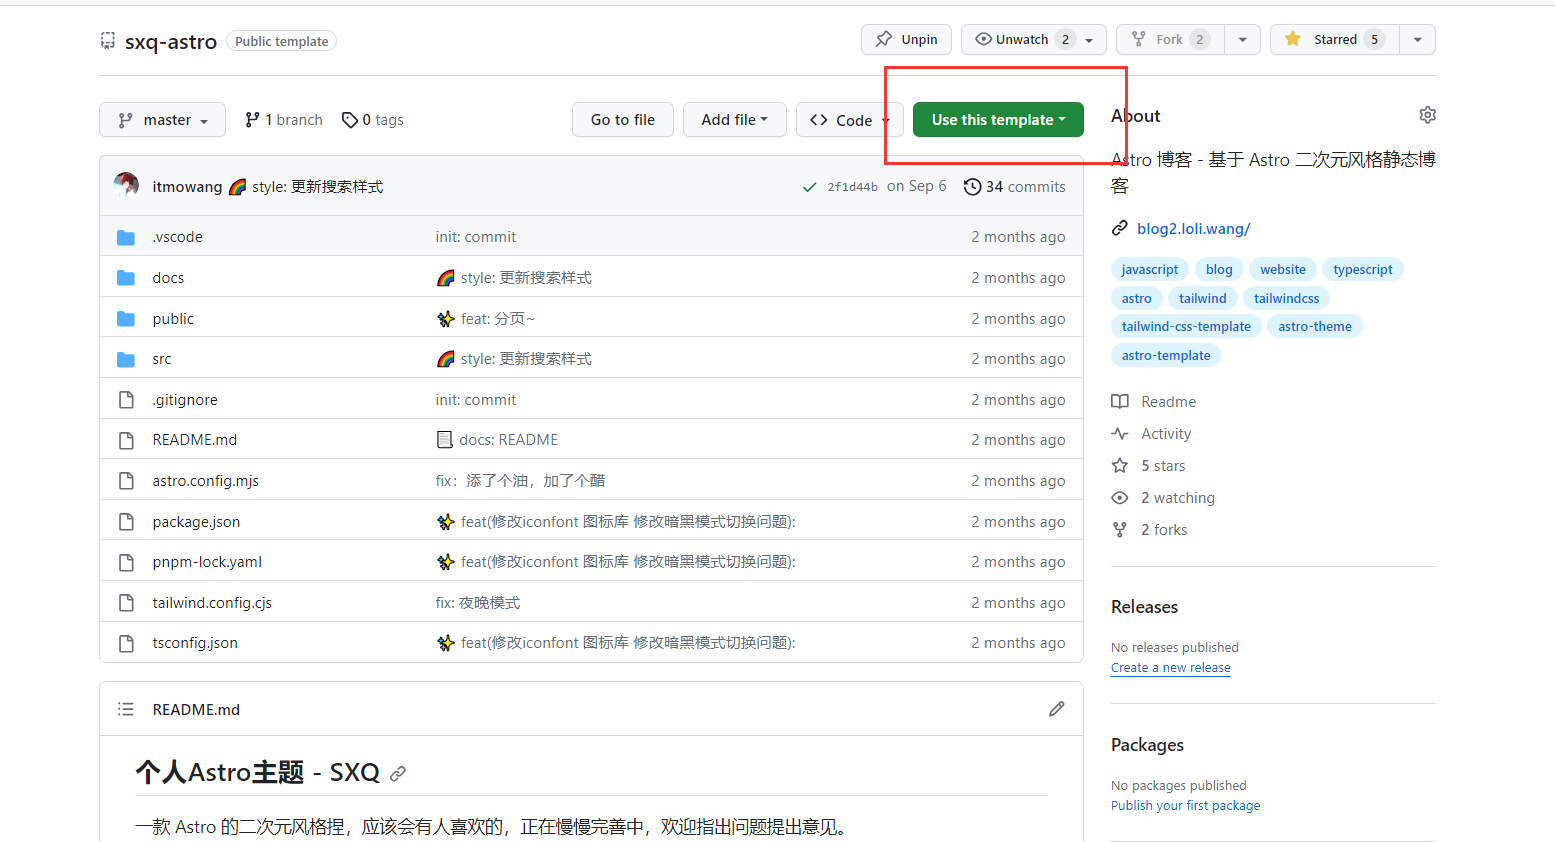Open the Code dropdown
This screenshot has height=842, width=1555.
coord(850,120)
